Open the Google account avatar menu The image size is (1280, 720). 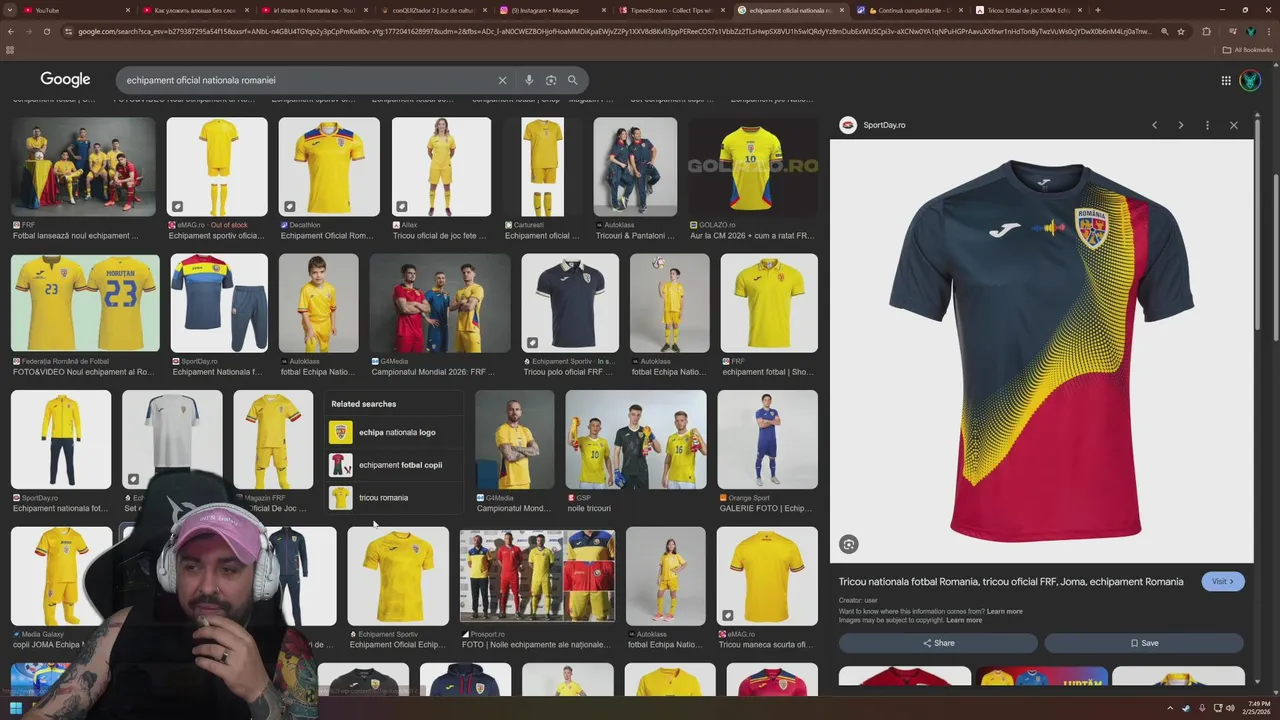[x=1250, y=81]
